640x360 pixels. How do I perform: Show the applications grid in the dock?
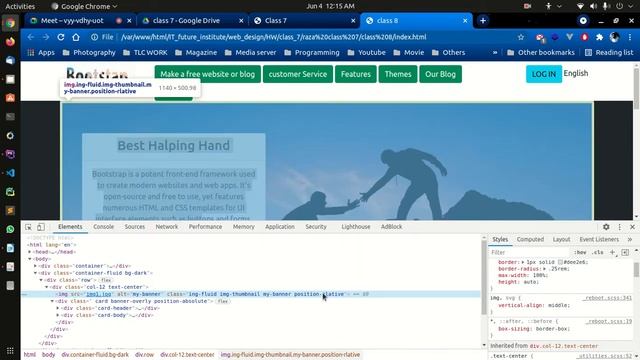point(10,351)
